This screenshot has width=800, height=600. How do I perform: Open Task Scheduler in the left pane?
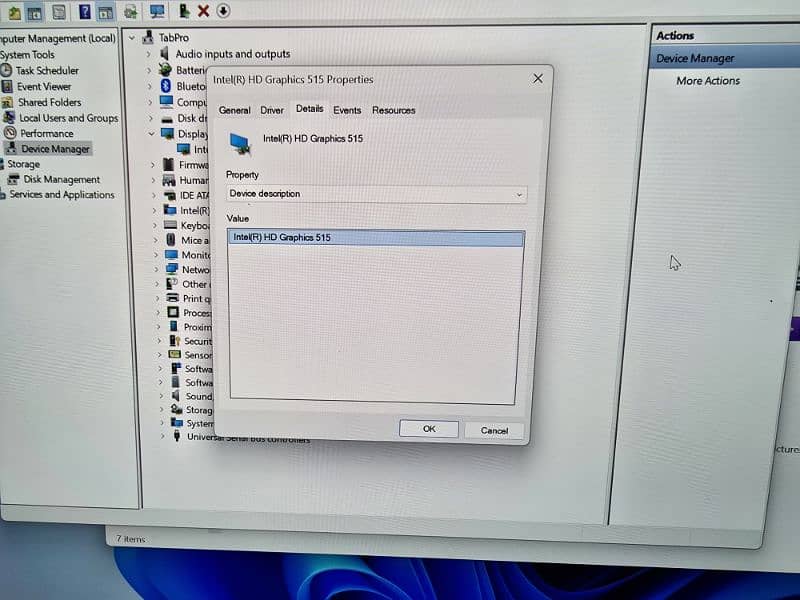(x=48, y=71)
